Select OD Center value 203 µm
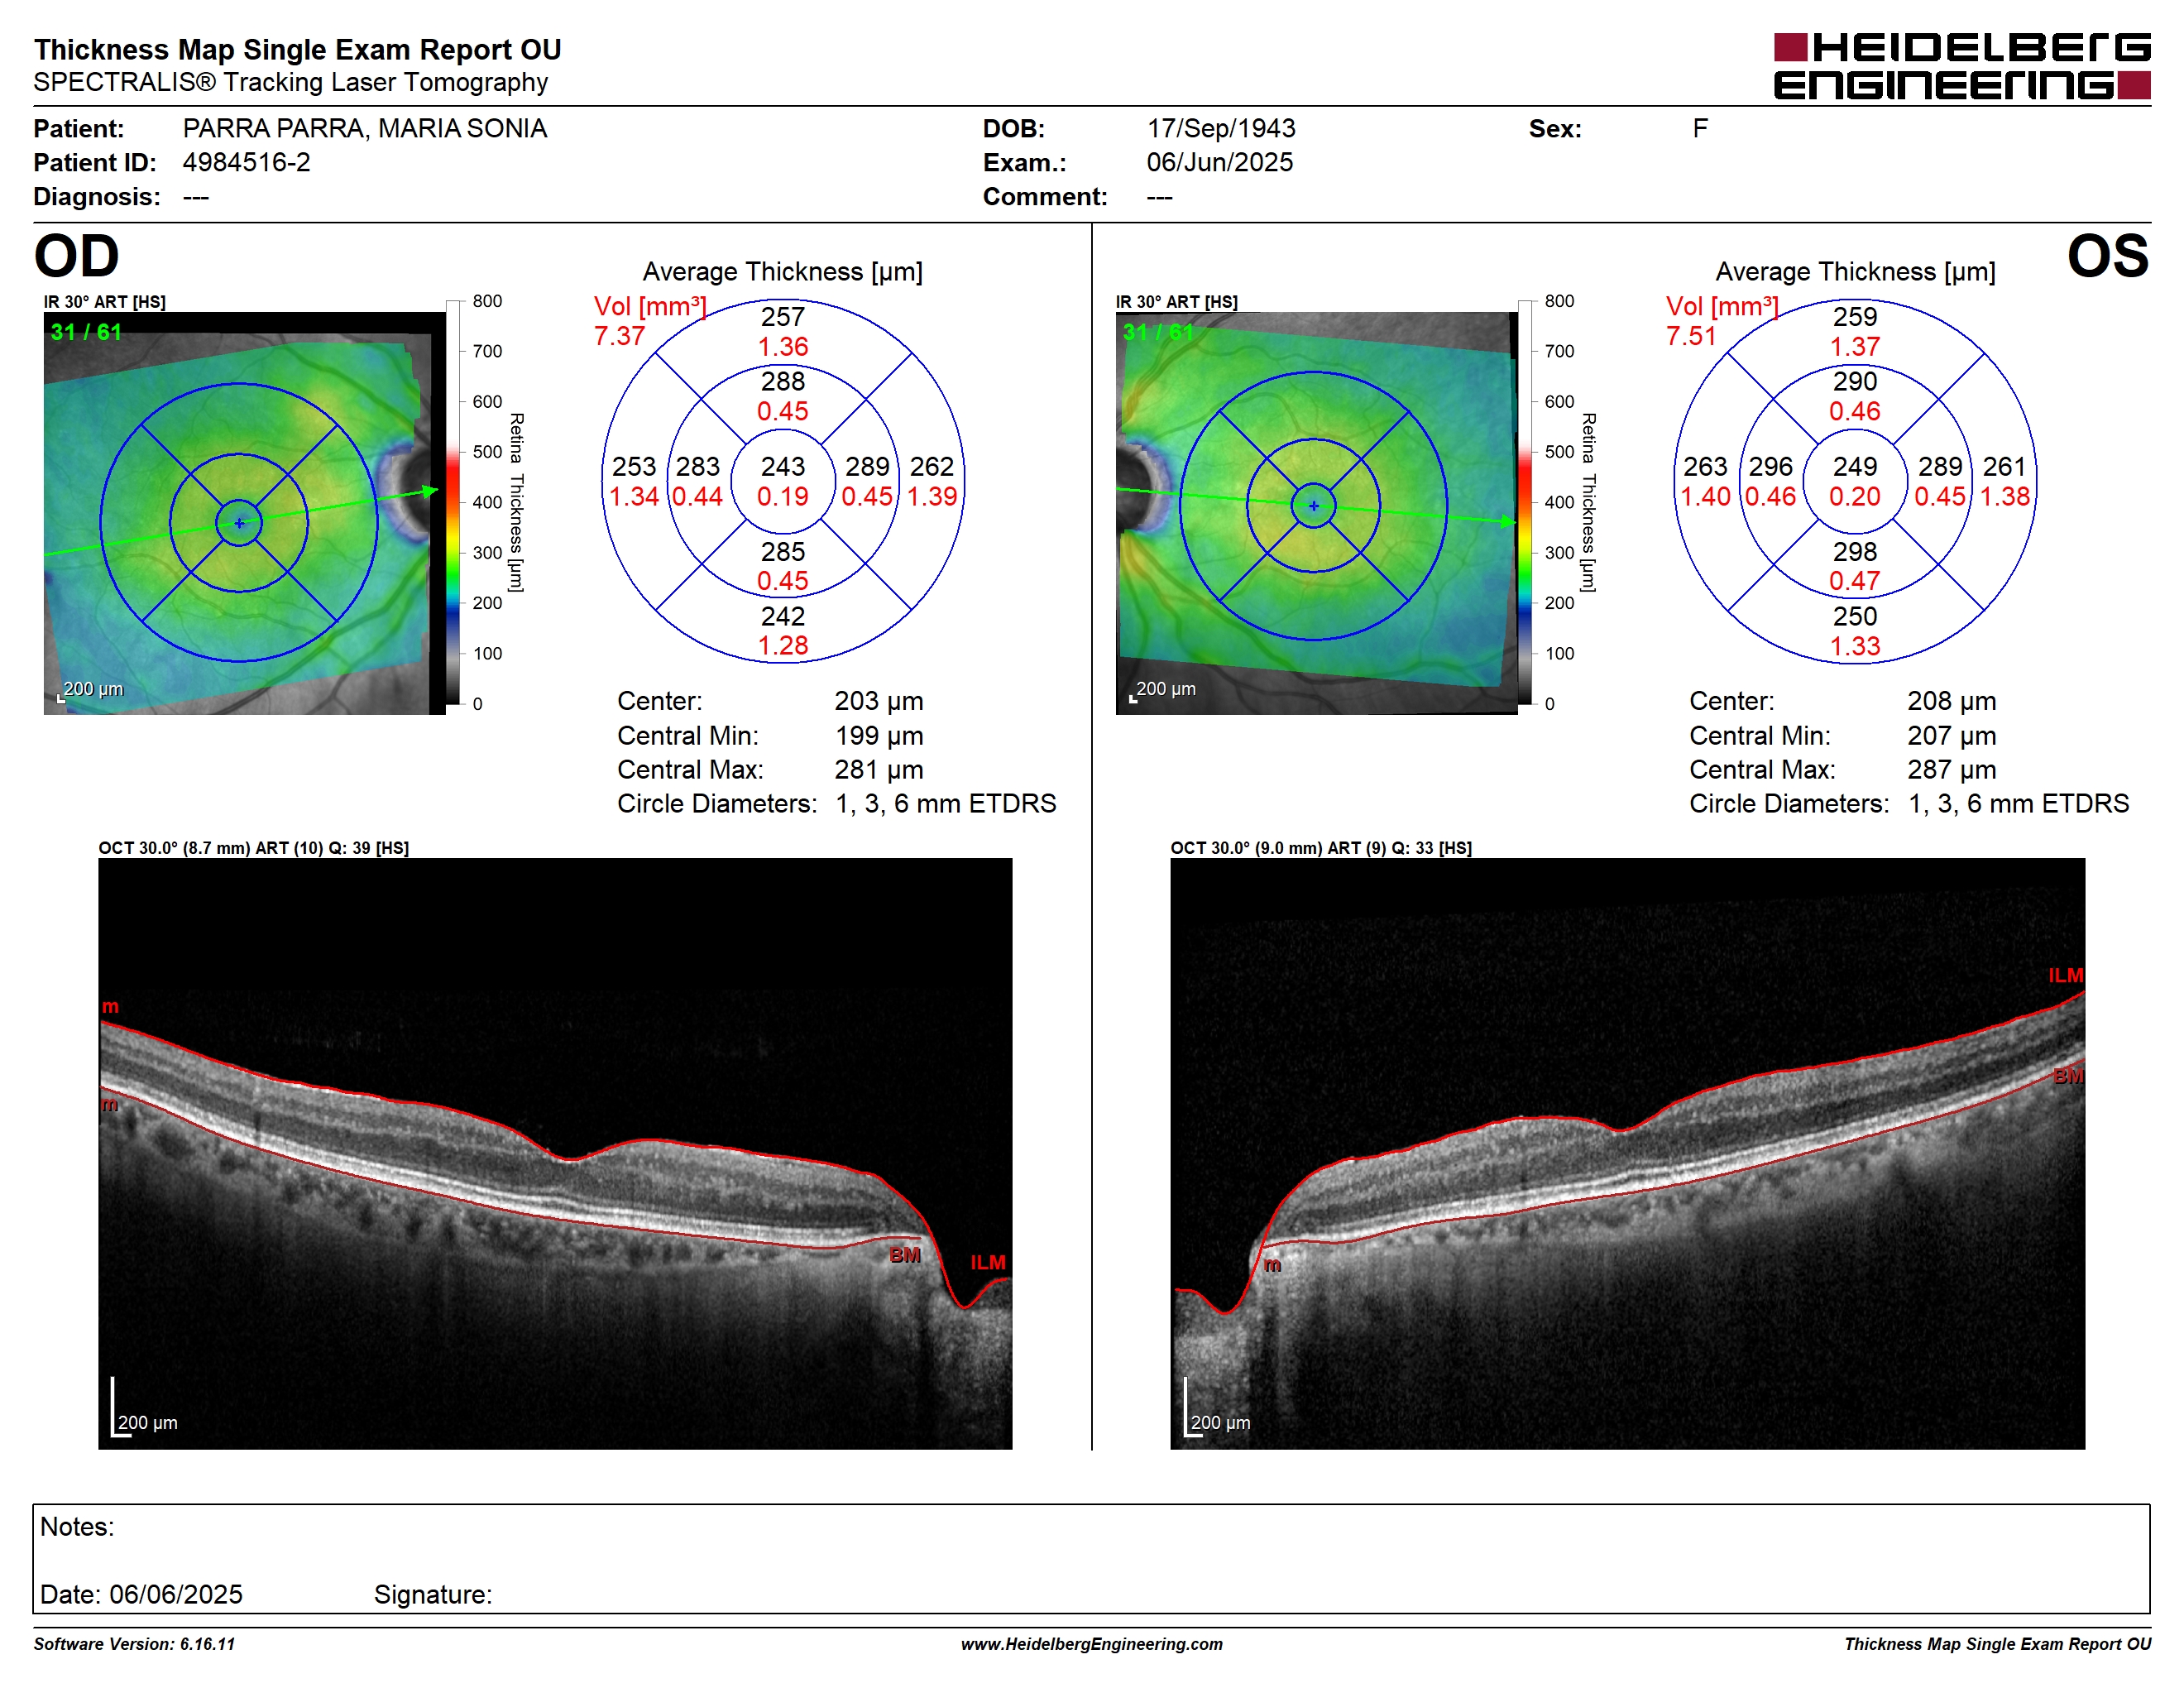The height and width of the screenshot is (1688, 2184). (x=879, y=702)
